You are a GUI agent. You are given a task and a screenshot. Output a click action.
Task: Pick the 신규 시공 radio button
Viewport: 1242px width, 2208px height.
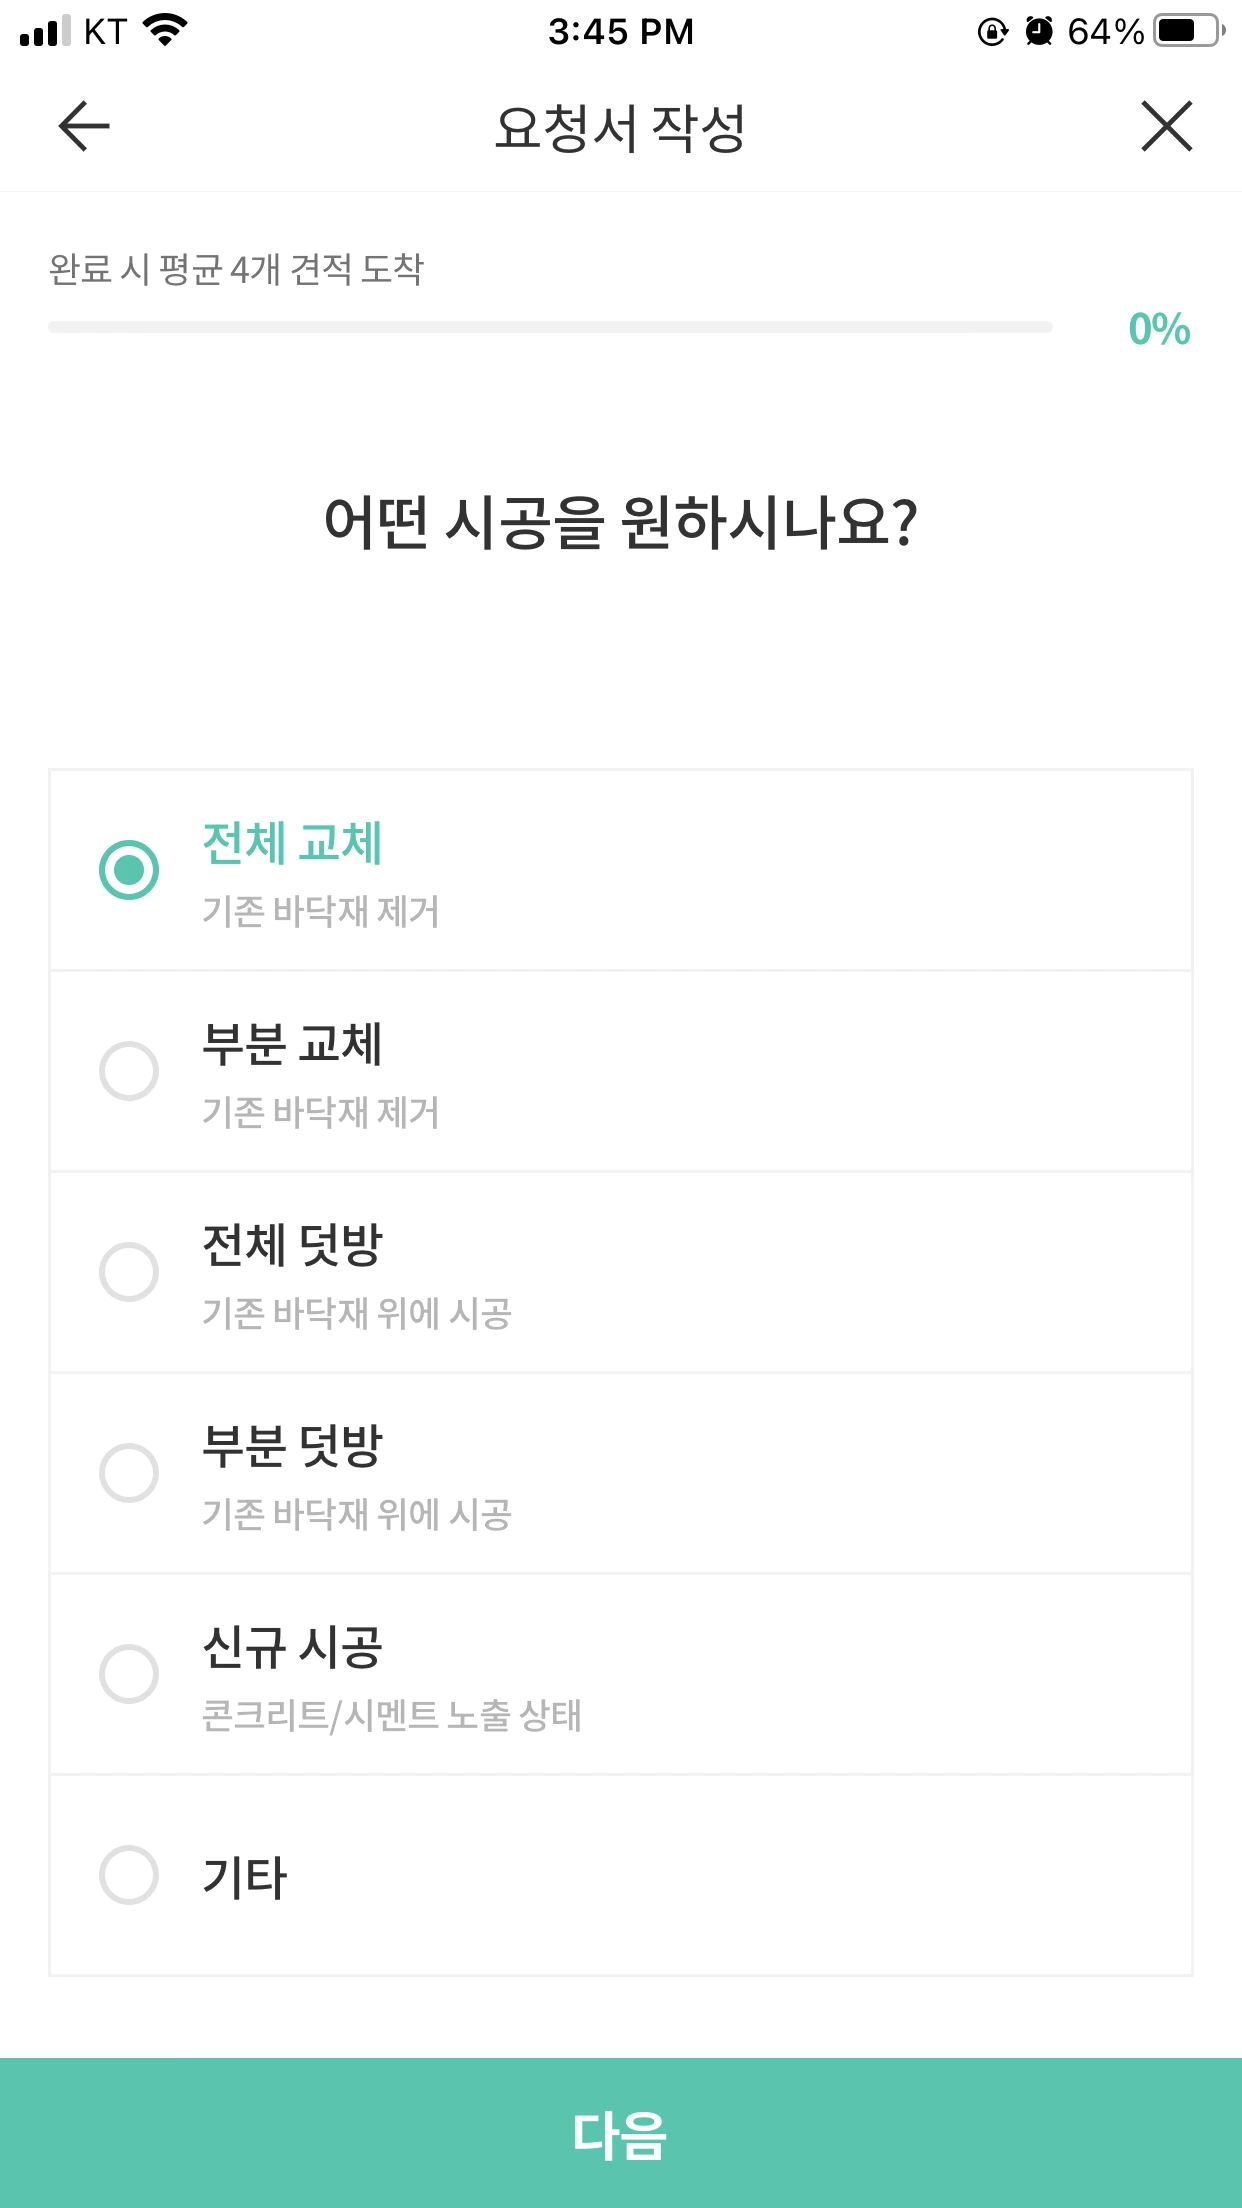(129, 1674)
